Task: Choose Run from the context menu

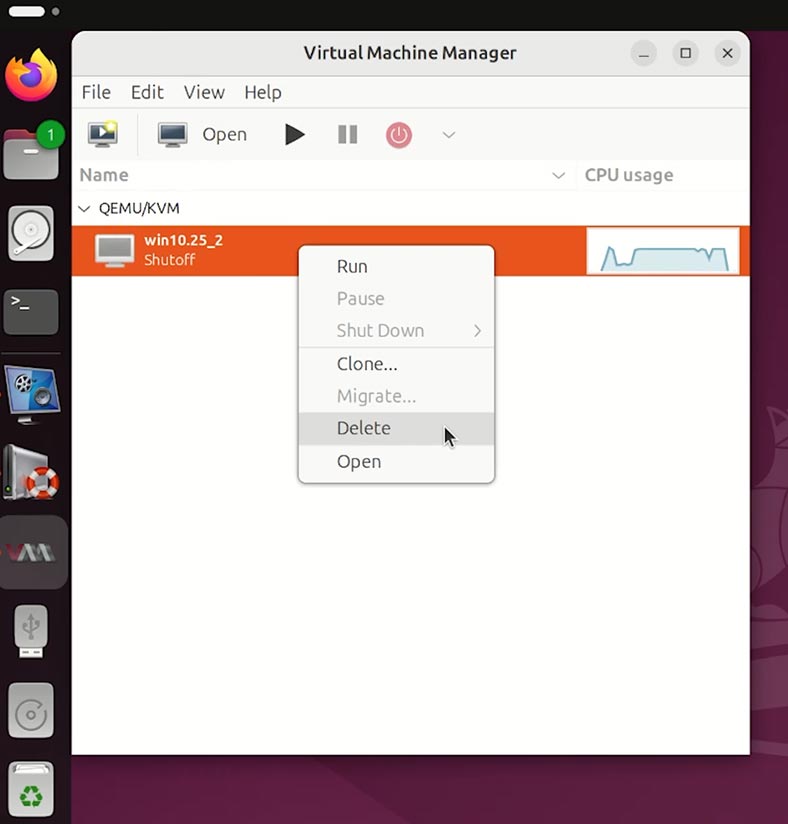Action: (396, 266)
